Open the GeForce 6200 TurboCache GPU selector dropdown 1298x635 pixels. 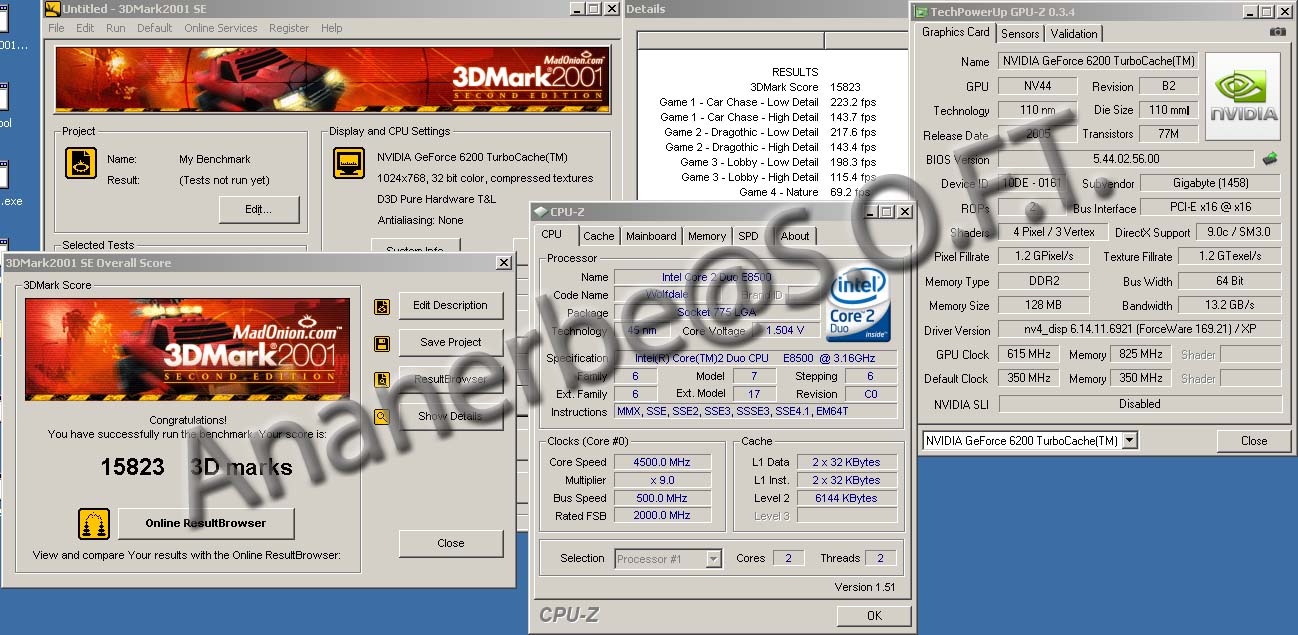[x=1031, y=441]
